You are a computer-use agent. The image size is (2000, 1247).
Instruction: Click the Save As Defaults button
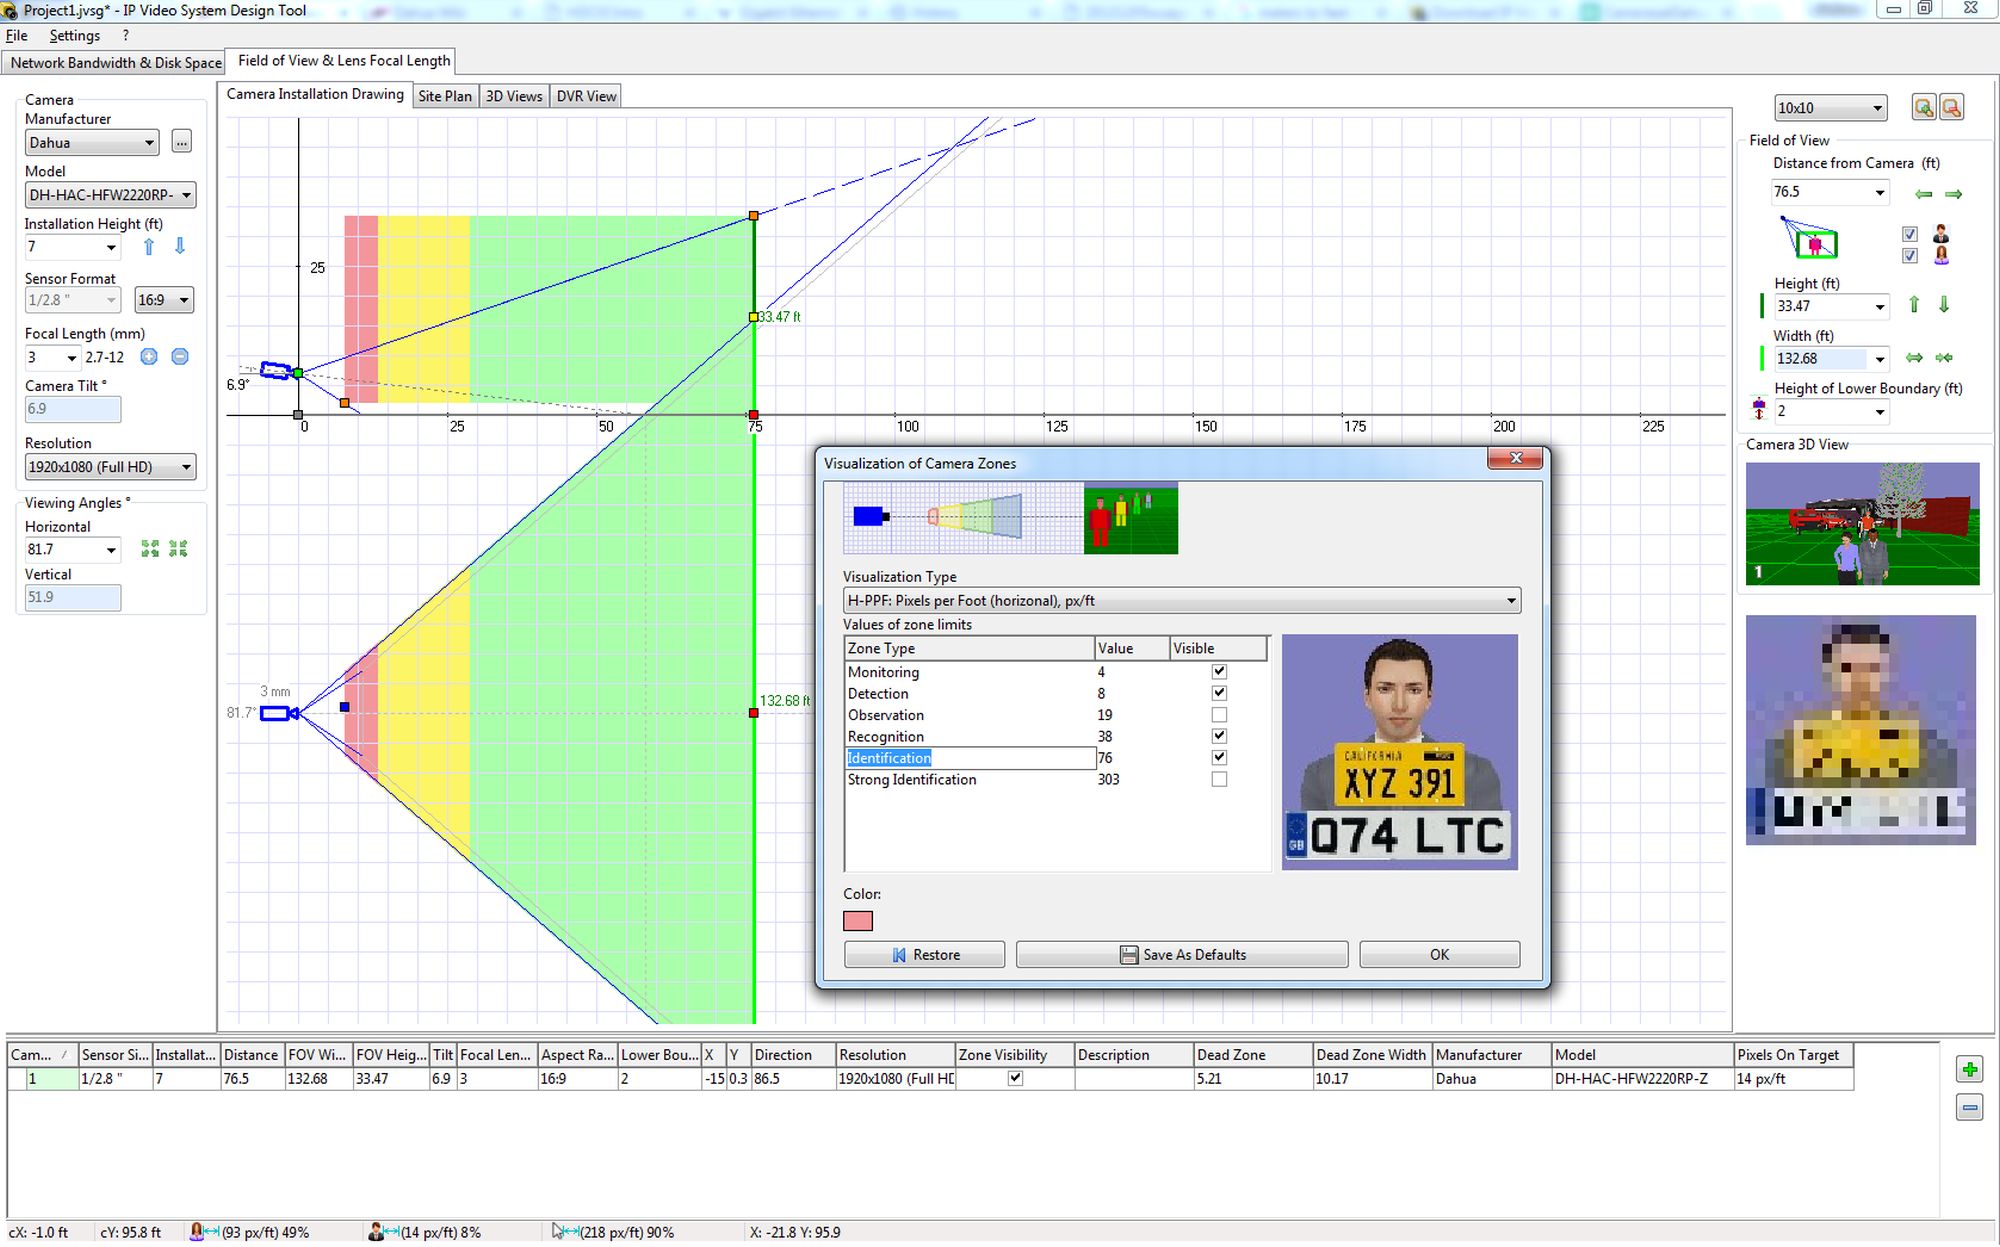tap(1182, 955)
